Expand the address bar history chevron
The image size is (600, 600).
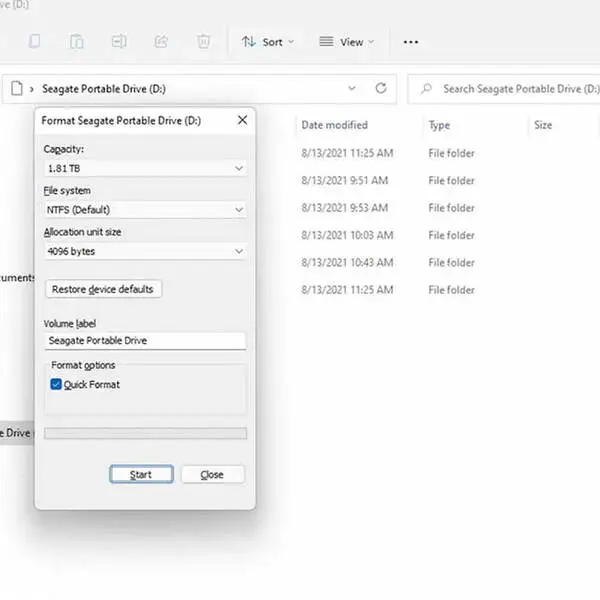click(x=352, y=89)
